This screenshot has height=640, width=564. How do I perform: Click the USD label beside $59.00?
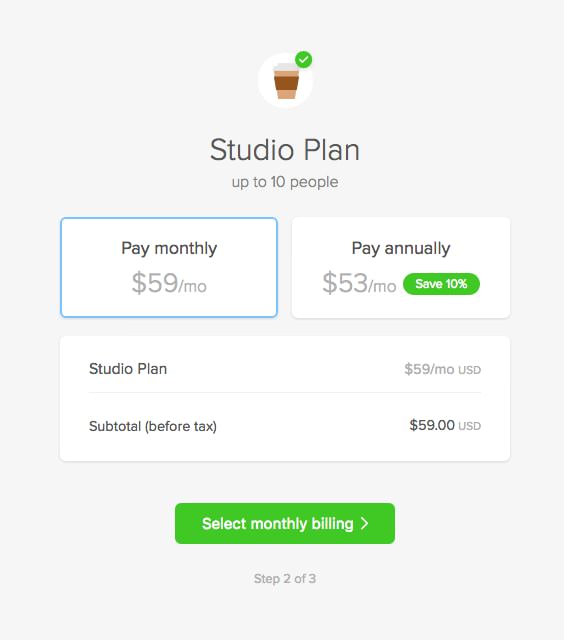[x=469, y=426]
